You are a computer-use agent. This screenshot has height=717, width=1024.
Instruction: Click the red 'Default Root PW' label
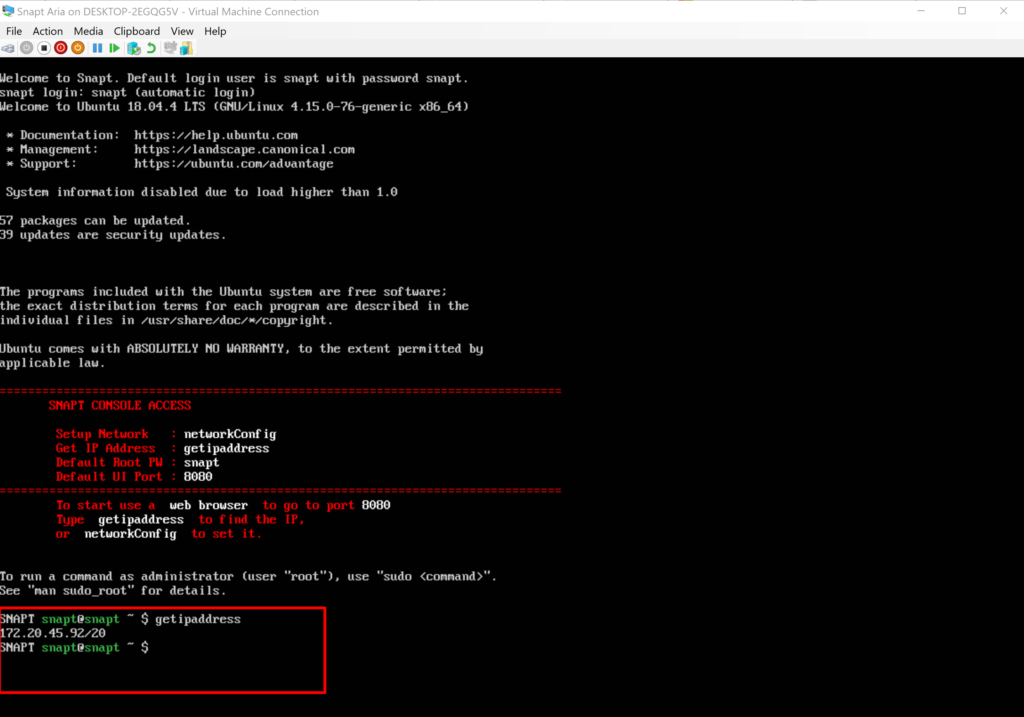click(109, 463)
